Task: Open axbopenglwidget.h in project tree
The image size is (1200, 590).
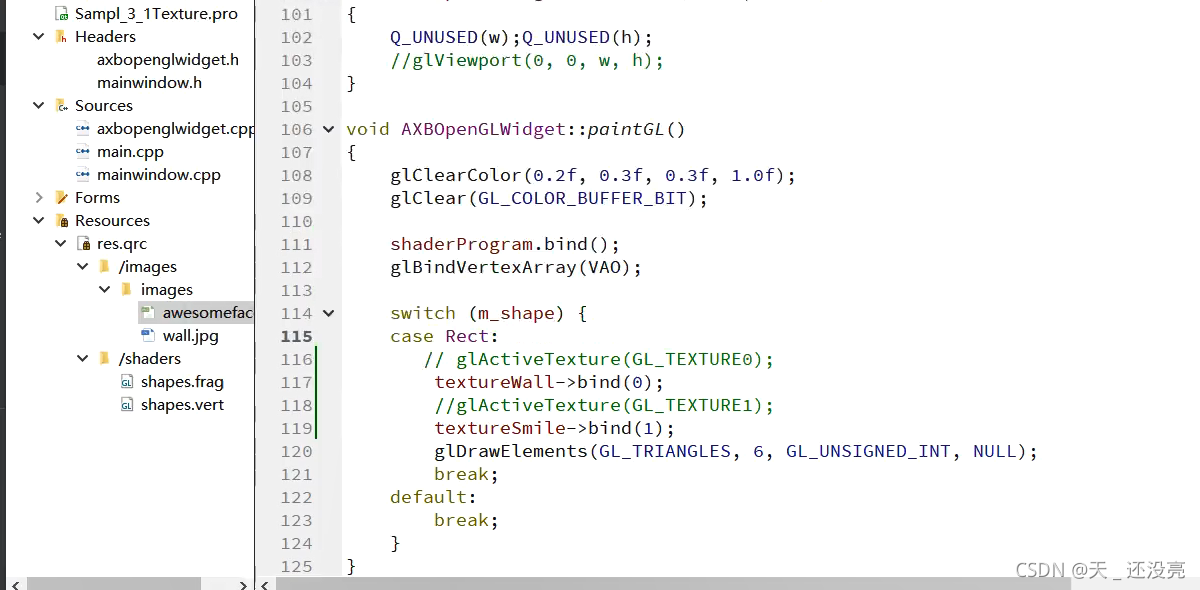Action: point(168,60)
